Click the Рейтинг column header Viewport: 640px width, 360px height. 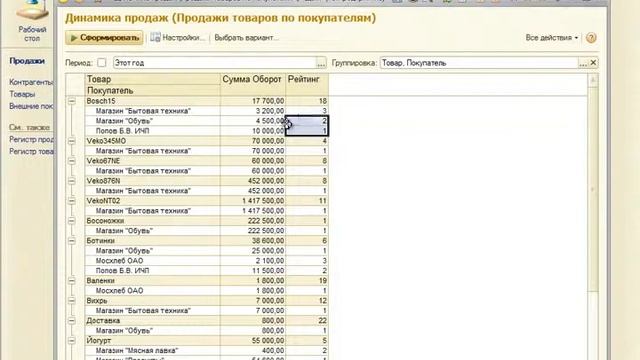pos(307,79)
